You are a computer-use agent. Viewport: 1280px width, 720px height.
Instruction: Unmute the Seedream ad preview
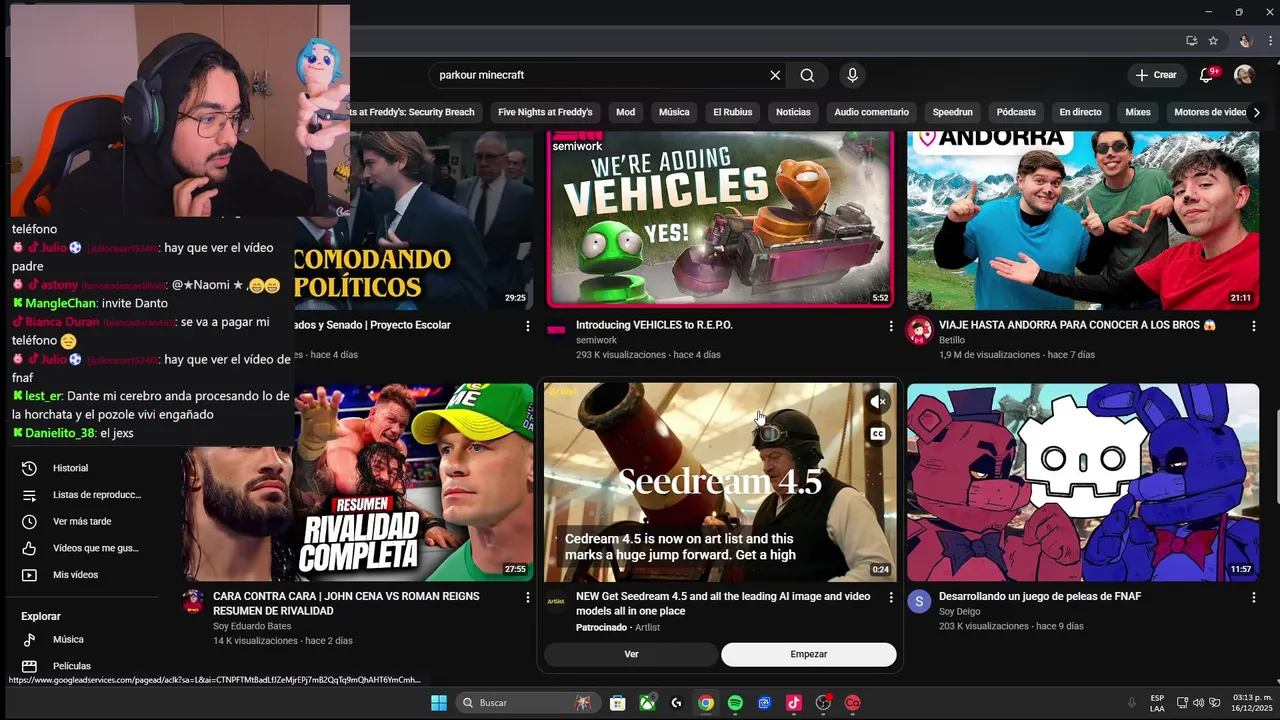(878, 402)
